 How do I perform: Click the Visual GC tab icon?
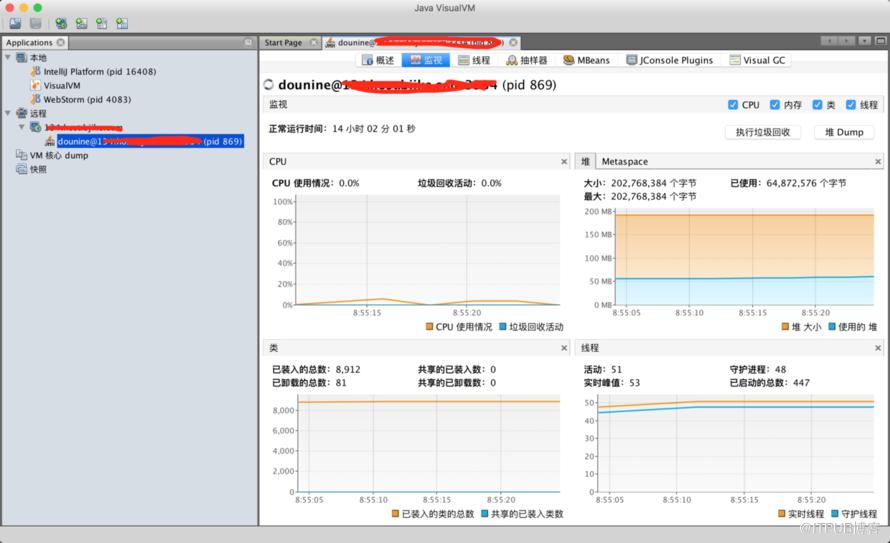pyautogui.click(x=735, y=60)
